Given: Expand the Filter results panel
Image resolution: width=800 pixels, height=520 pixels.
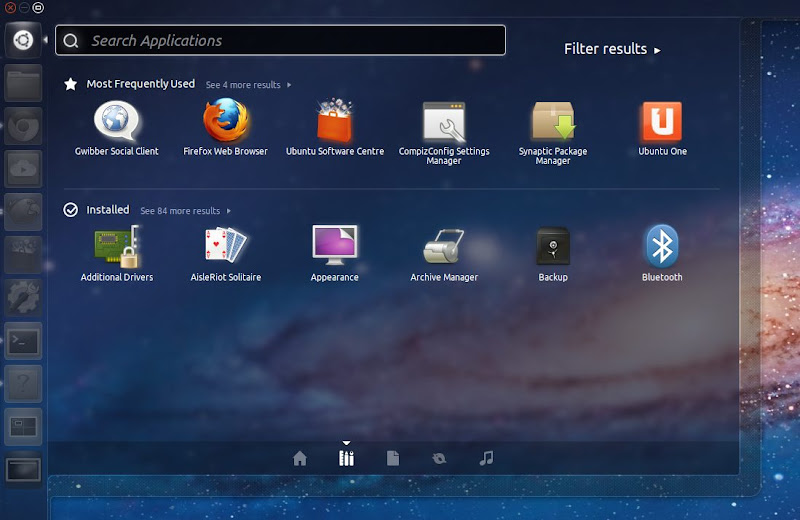Looking at the screenshot, I should pos(612,49).
